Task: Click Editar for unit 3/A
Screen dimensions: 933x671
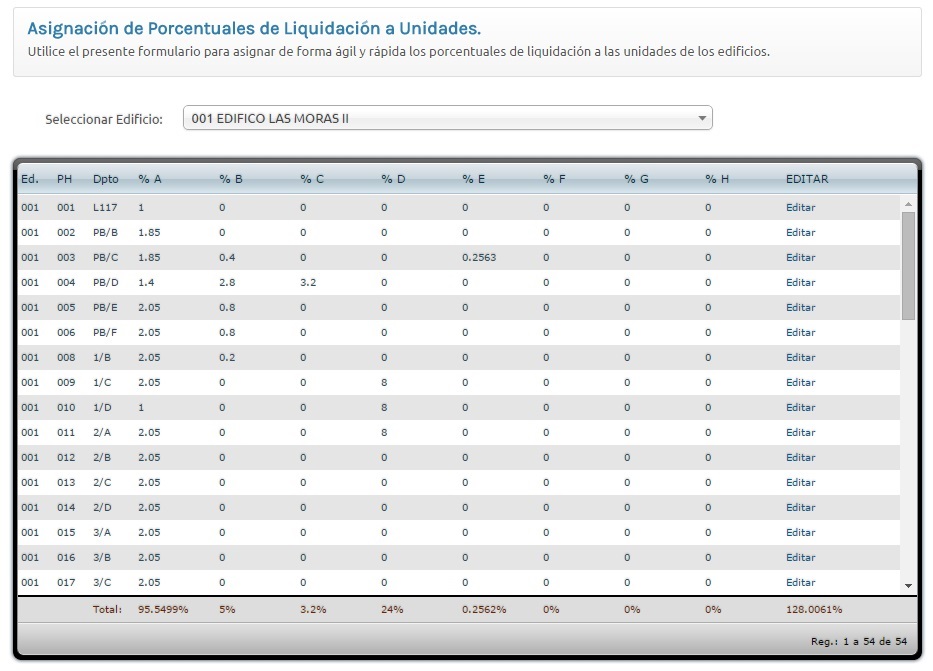Action: tap(800, 532)
